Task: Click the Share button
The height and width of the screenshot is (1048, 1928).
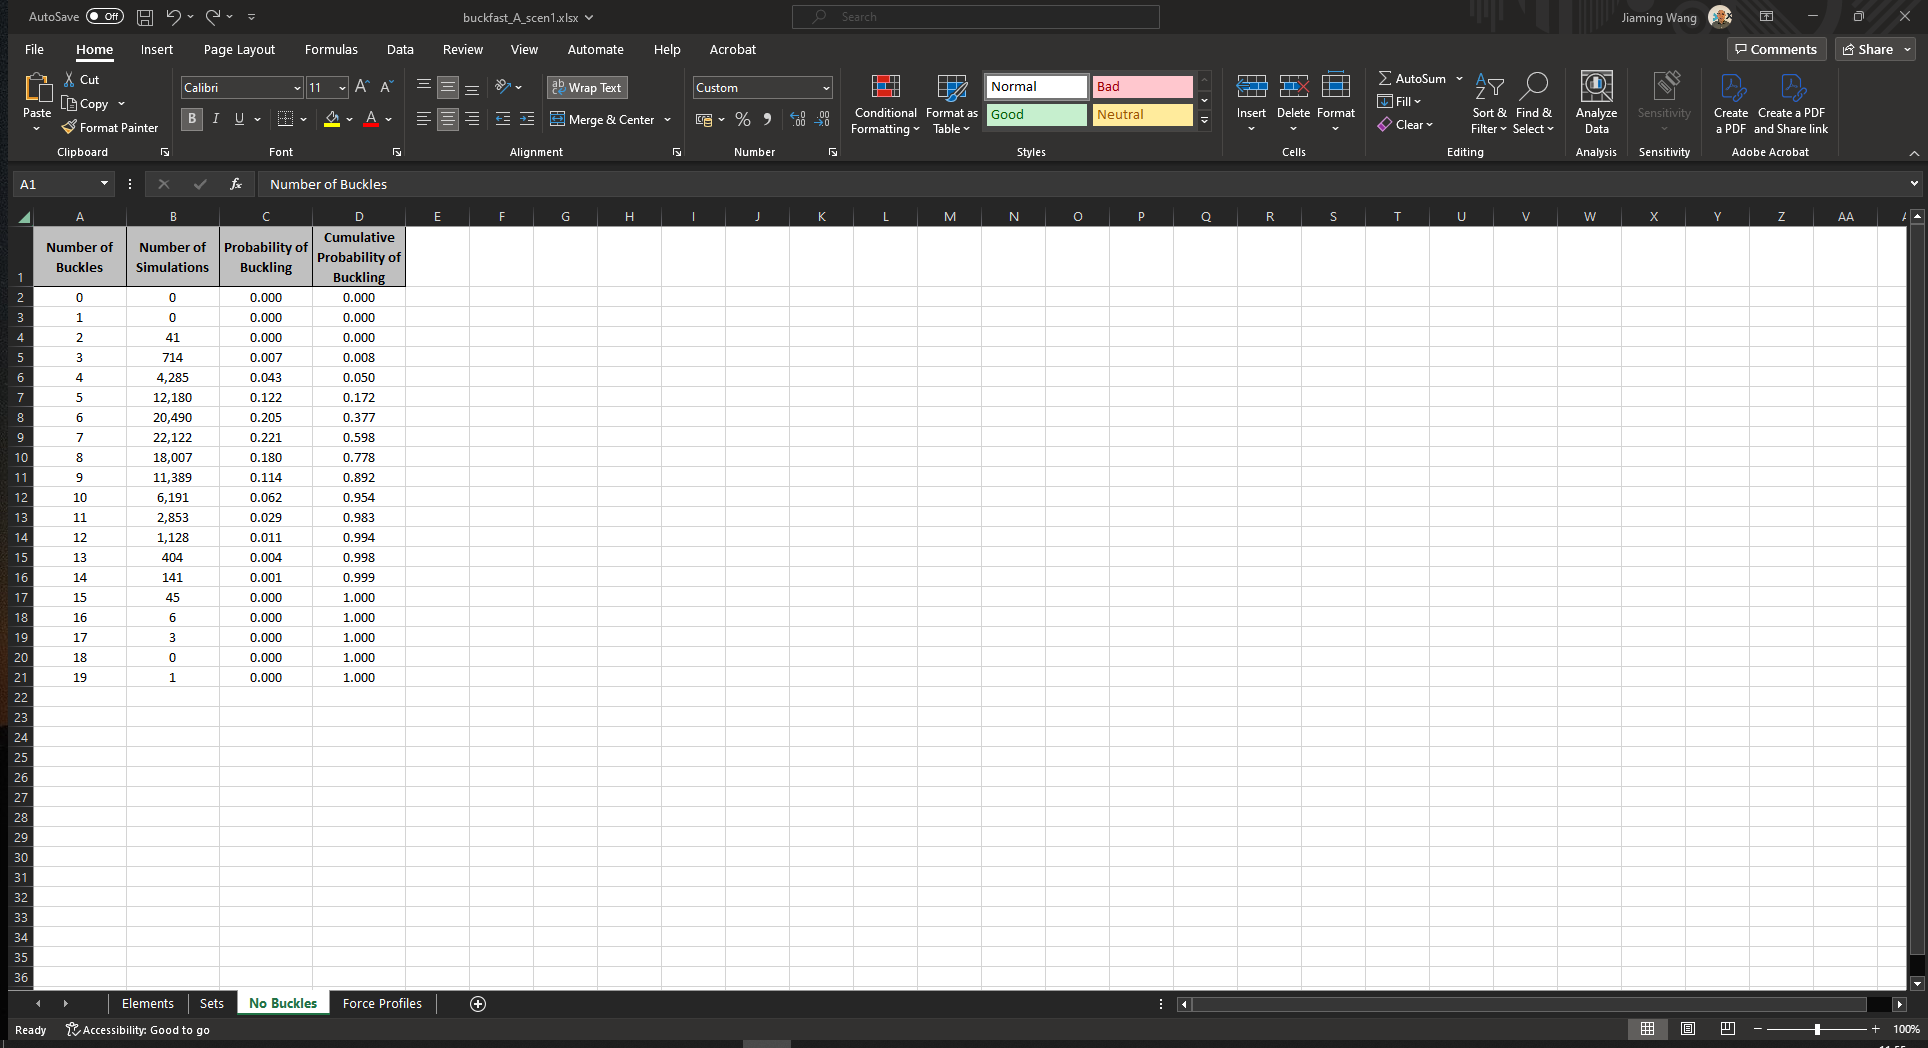Action: pyautogui.click(x=1868, y=50)
